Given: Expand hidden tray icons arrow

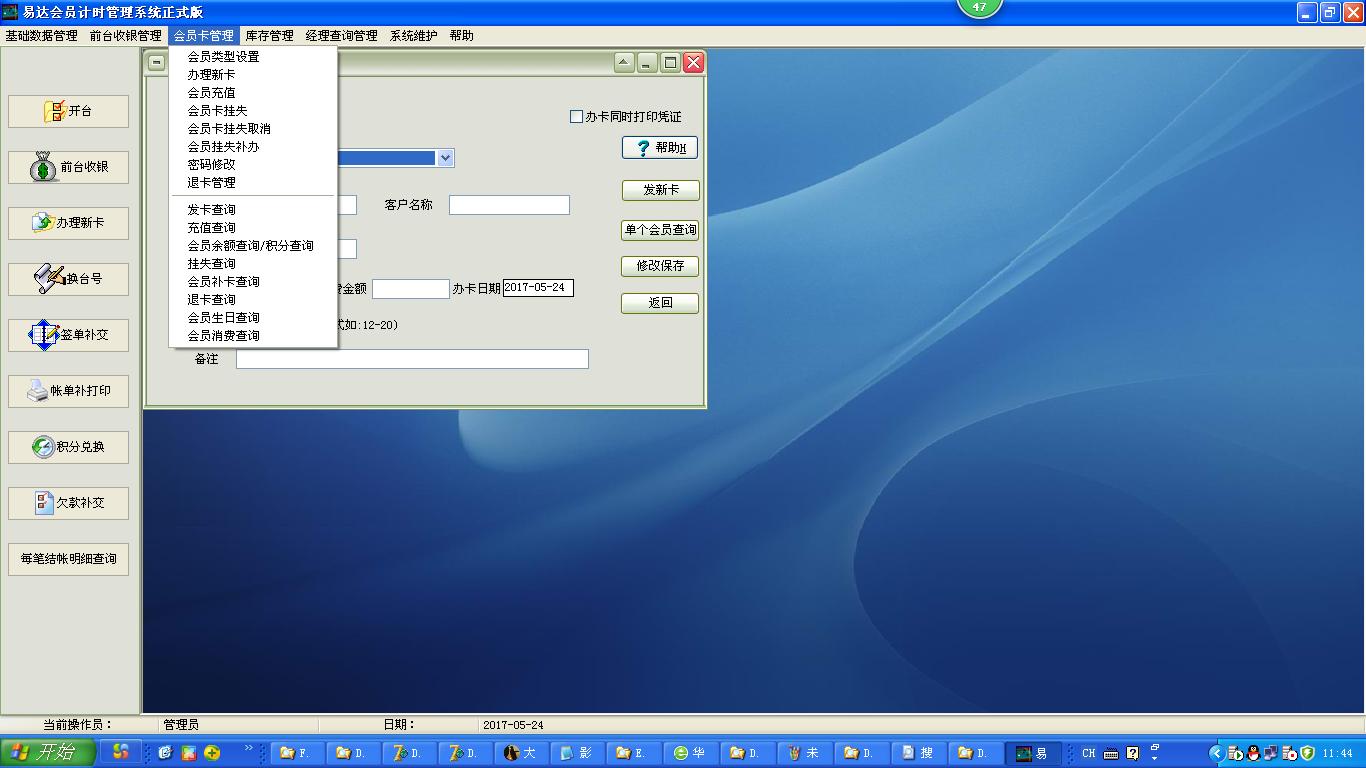Looking at the screenshot, I should pyautogui.click(x=1216, y=753).
